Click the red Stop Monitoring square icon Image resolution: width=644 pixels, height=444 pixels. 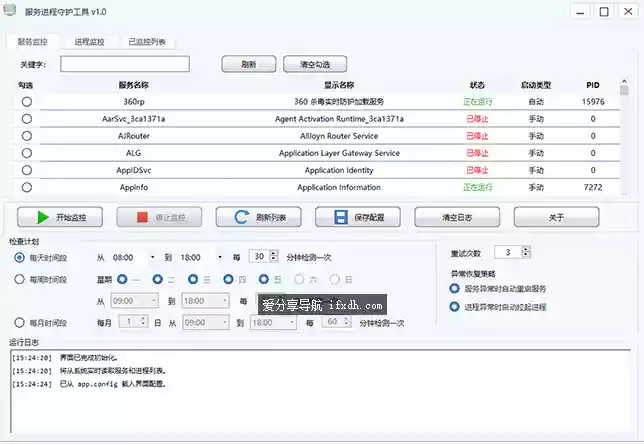tap(142, 217)
